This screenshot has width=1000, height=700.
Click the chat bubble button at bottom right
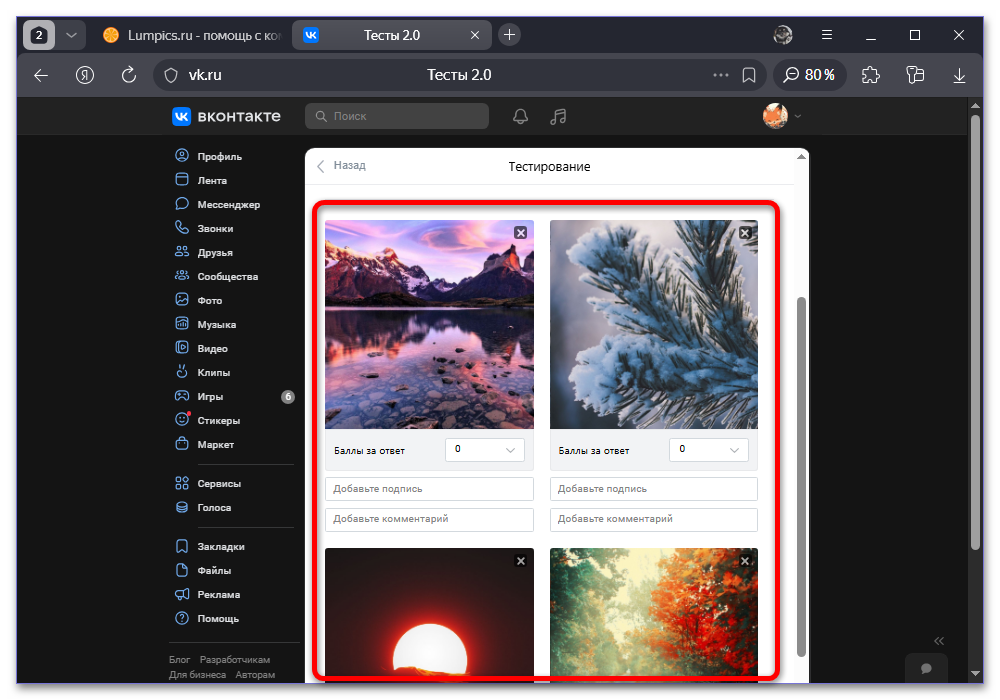click(926, 668)
